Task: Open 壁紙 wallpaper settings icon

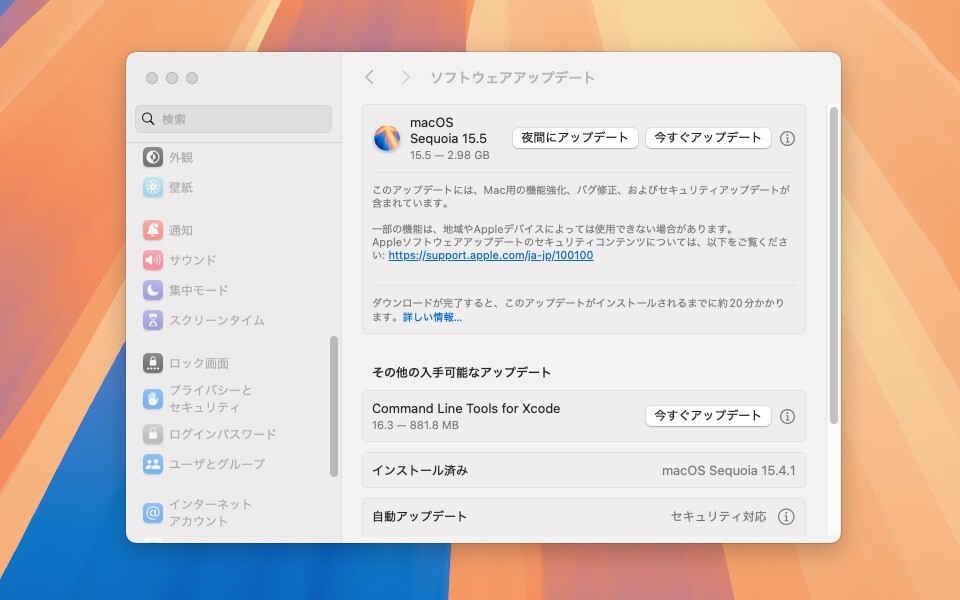Action: 152,187
